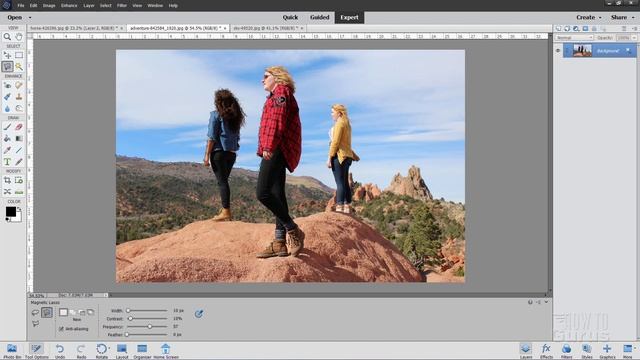The width and height of the screenshot is (640, 360).
Task: Click the Organizer button
Action: [142, 351]
